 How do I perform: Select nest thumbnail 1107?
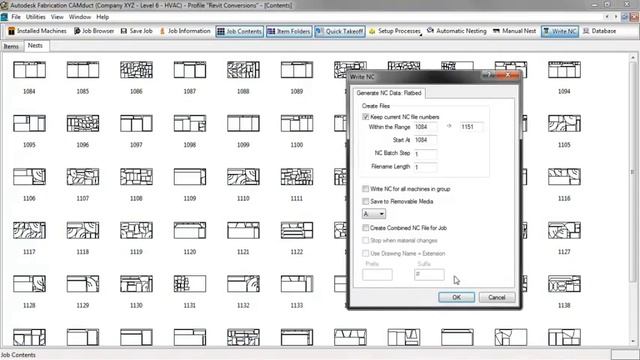(83, 177)
